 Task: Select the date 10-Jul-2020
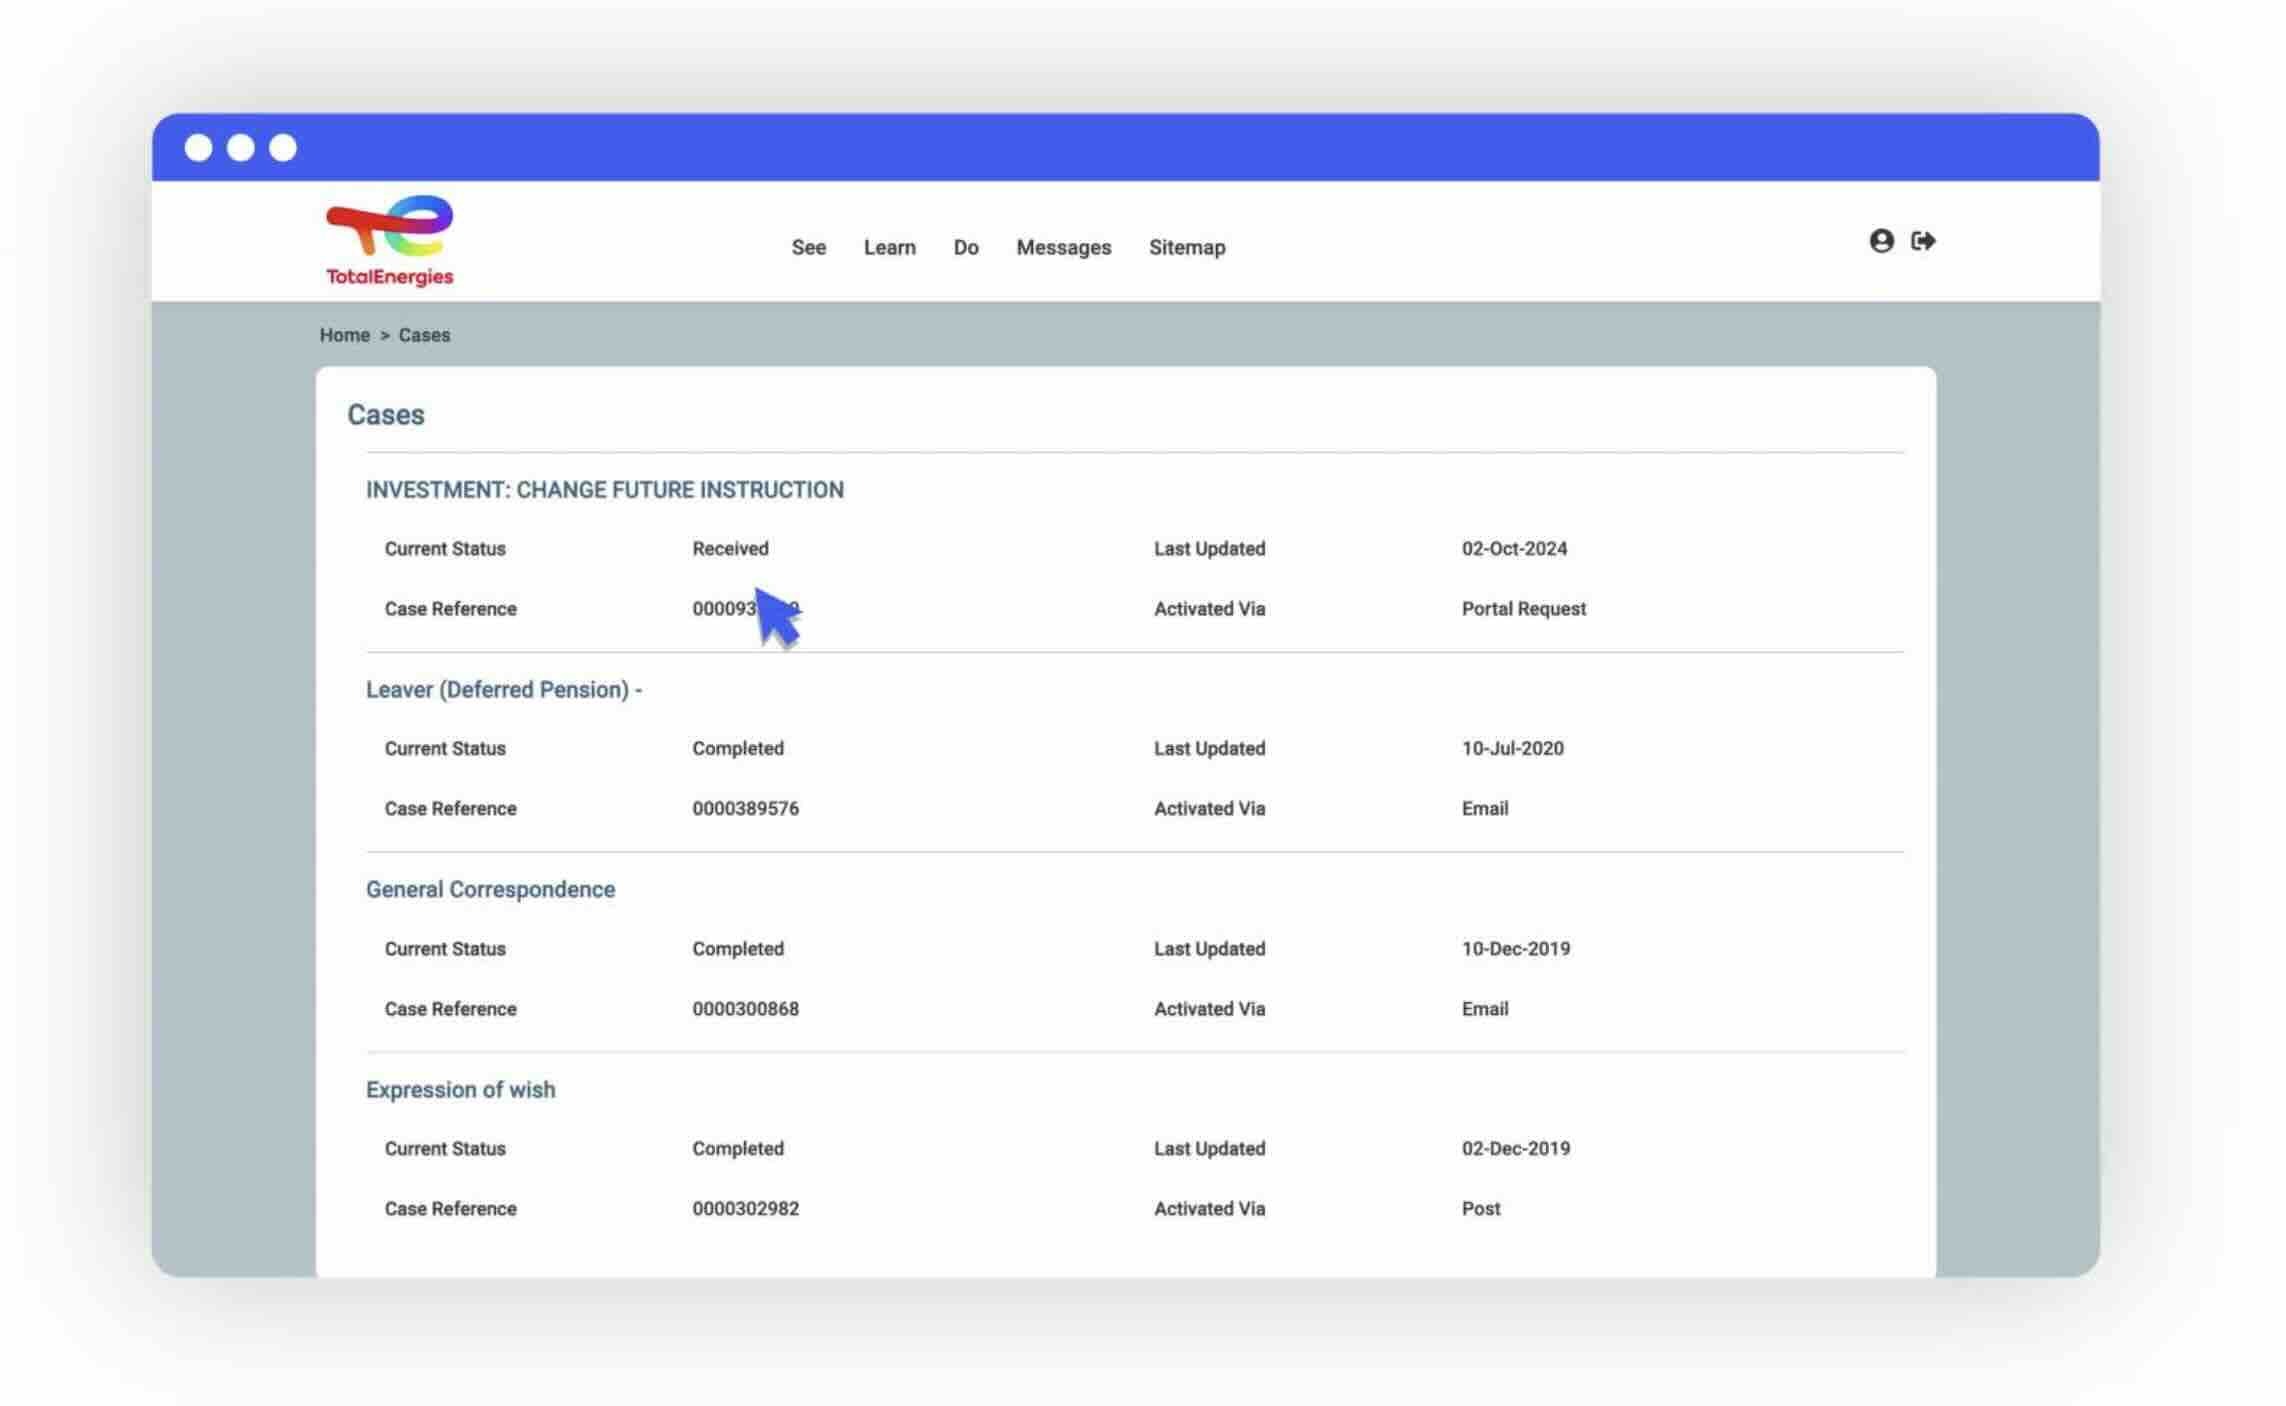pyautogui.click(x=1512, y=749)
